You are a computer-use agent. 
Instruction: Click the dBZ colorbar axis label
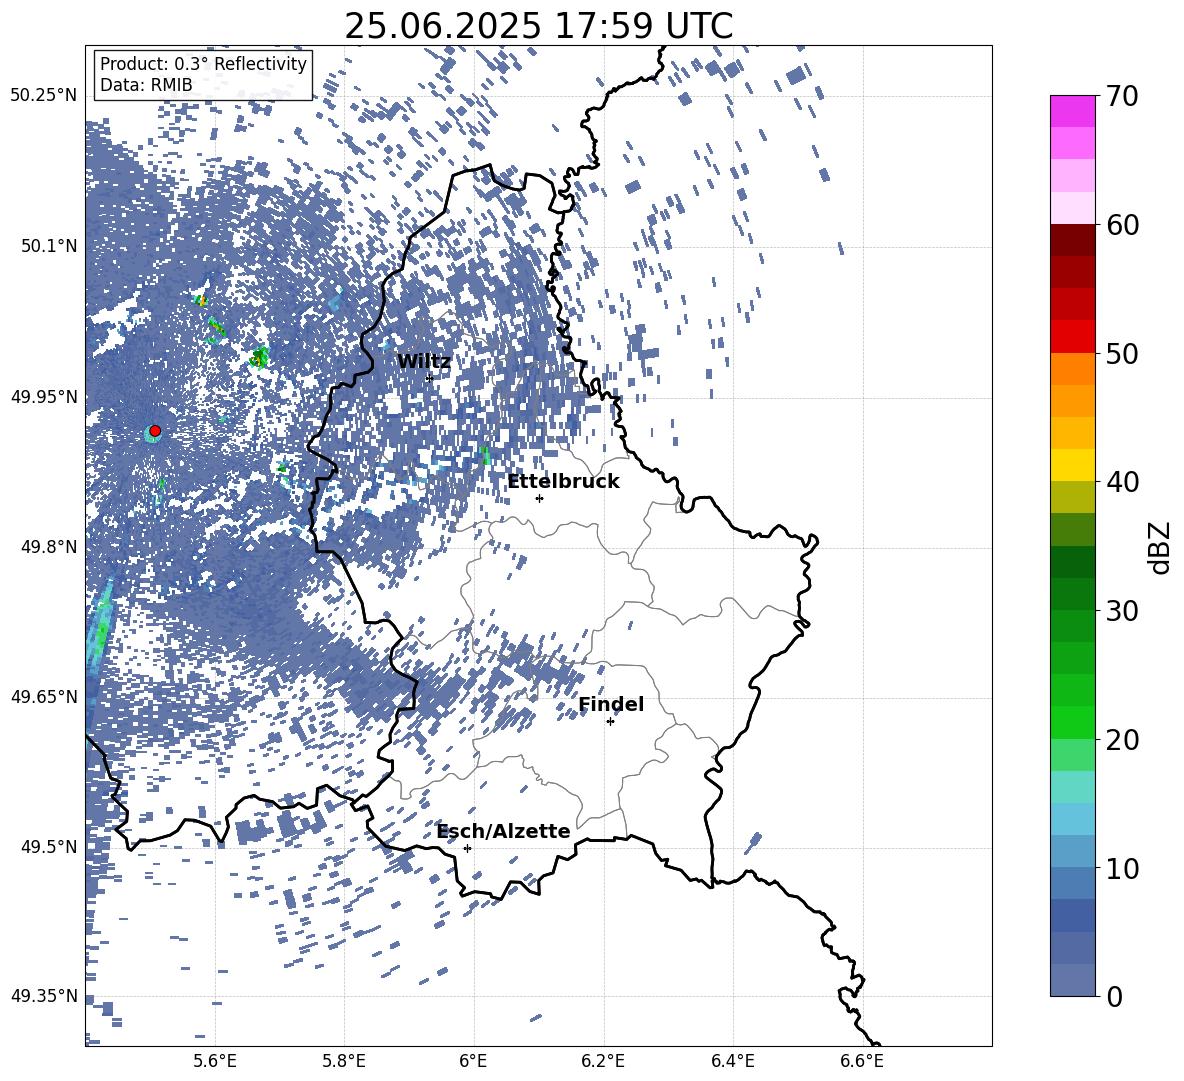[x=1161, y=547]
